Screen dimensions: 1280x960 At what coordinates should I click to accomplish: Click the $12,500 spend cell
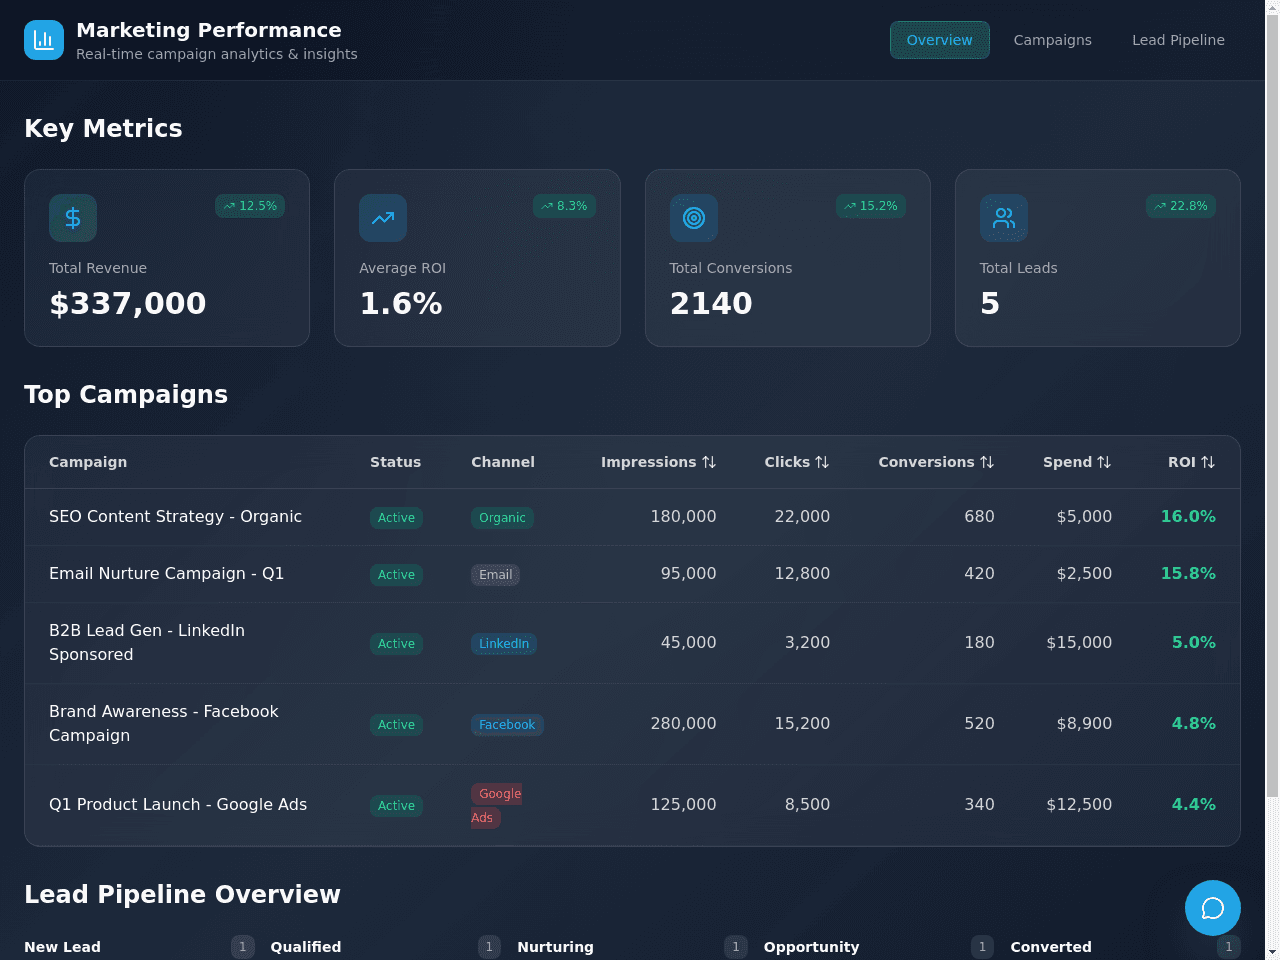(1079, 805)
